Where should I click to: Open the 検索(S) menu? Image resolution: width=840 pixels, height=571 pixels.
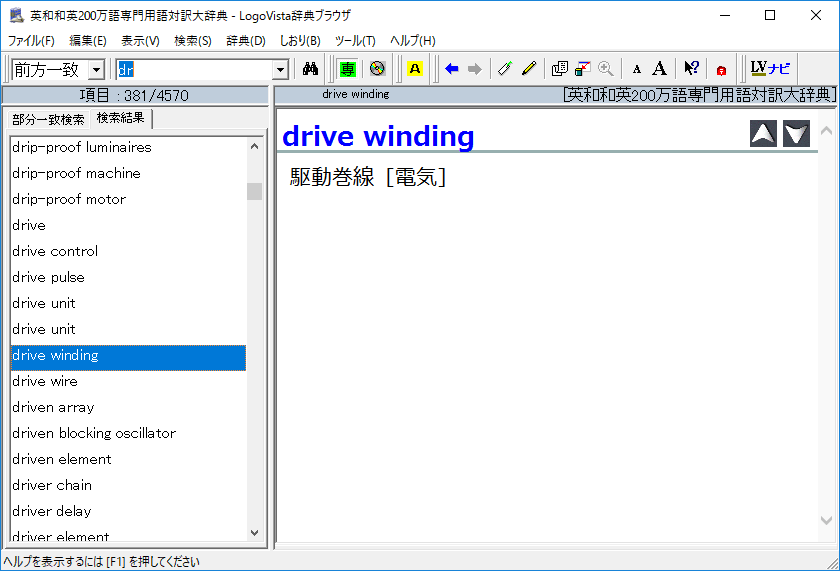tap(193, 41)
